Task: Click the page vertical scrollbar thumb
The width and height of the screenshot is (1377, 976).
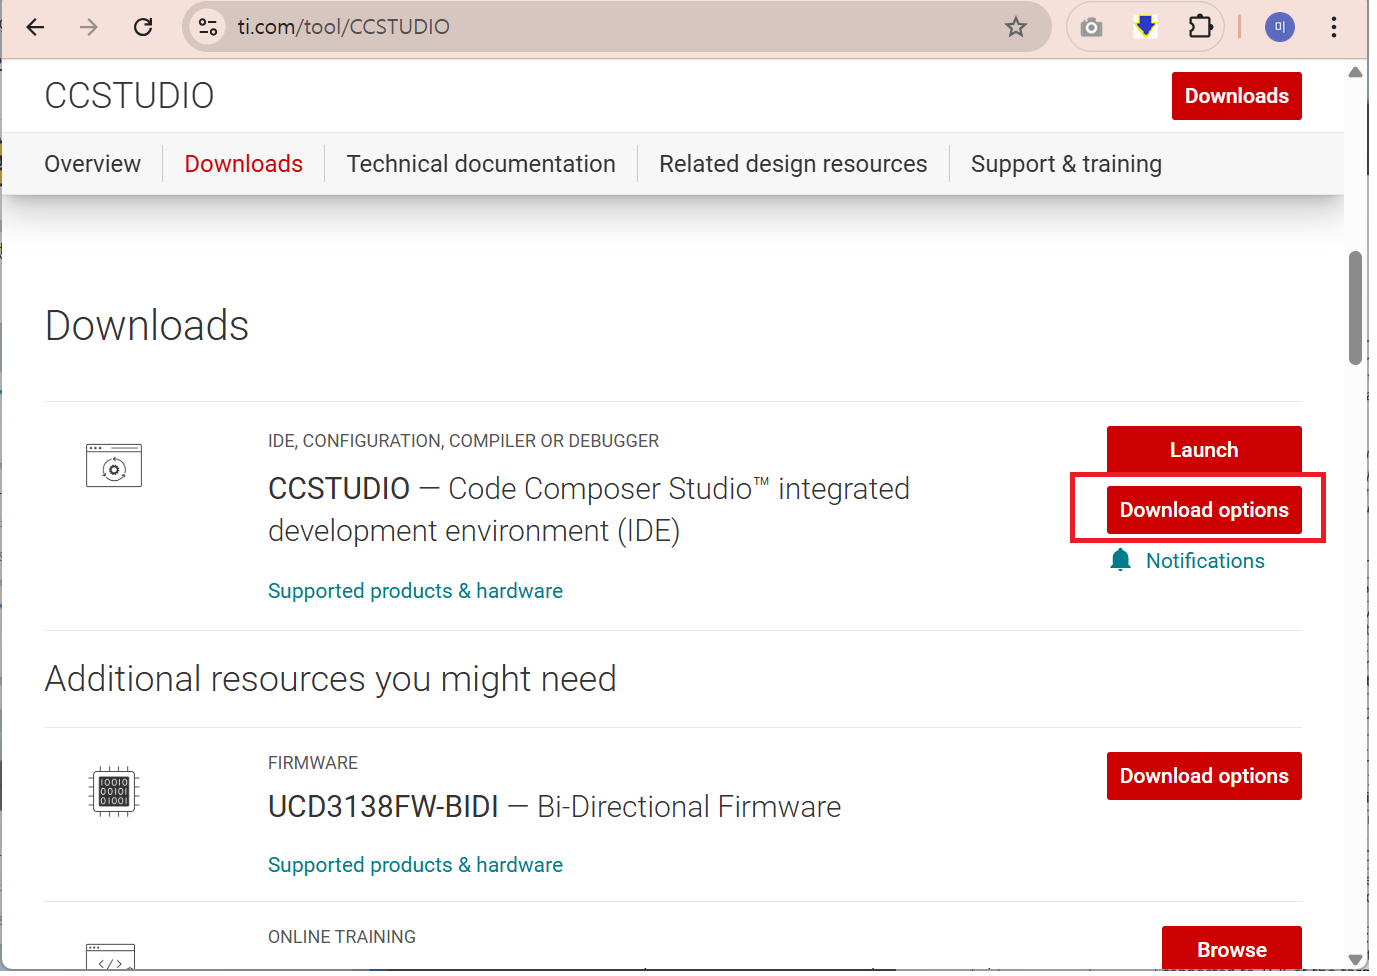Action: [1355, 308]
